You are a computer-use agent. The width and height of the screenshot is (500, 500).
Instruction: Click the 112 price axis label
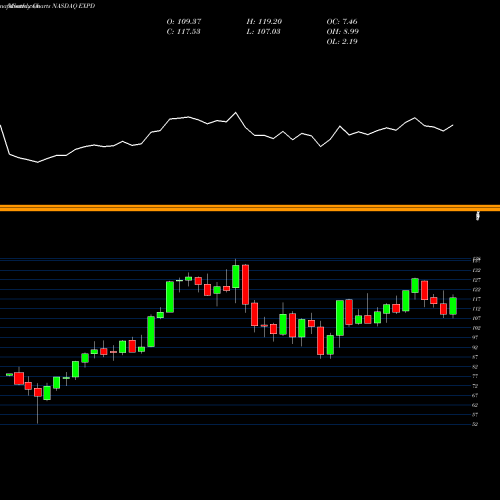click(477, 309)
